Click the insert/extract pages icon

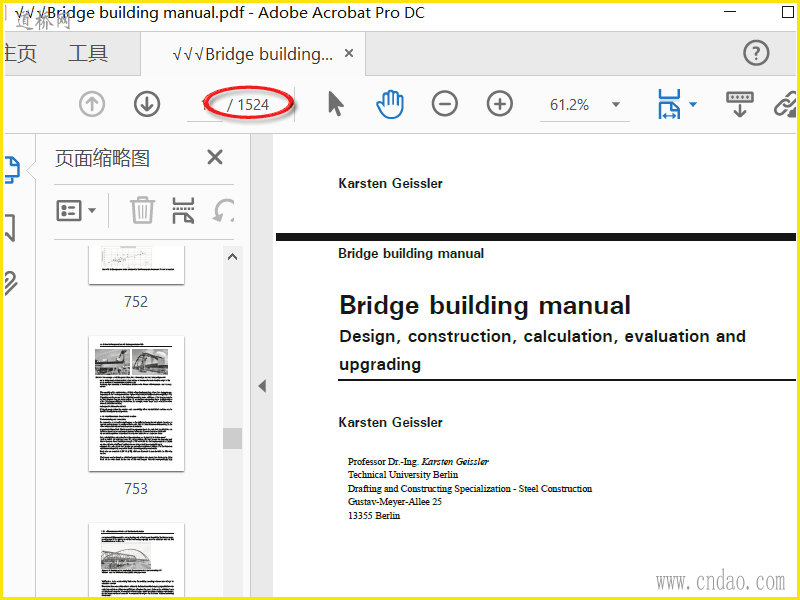(x=183, y=210)
